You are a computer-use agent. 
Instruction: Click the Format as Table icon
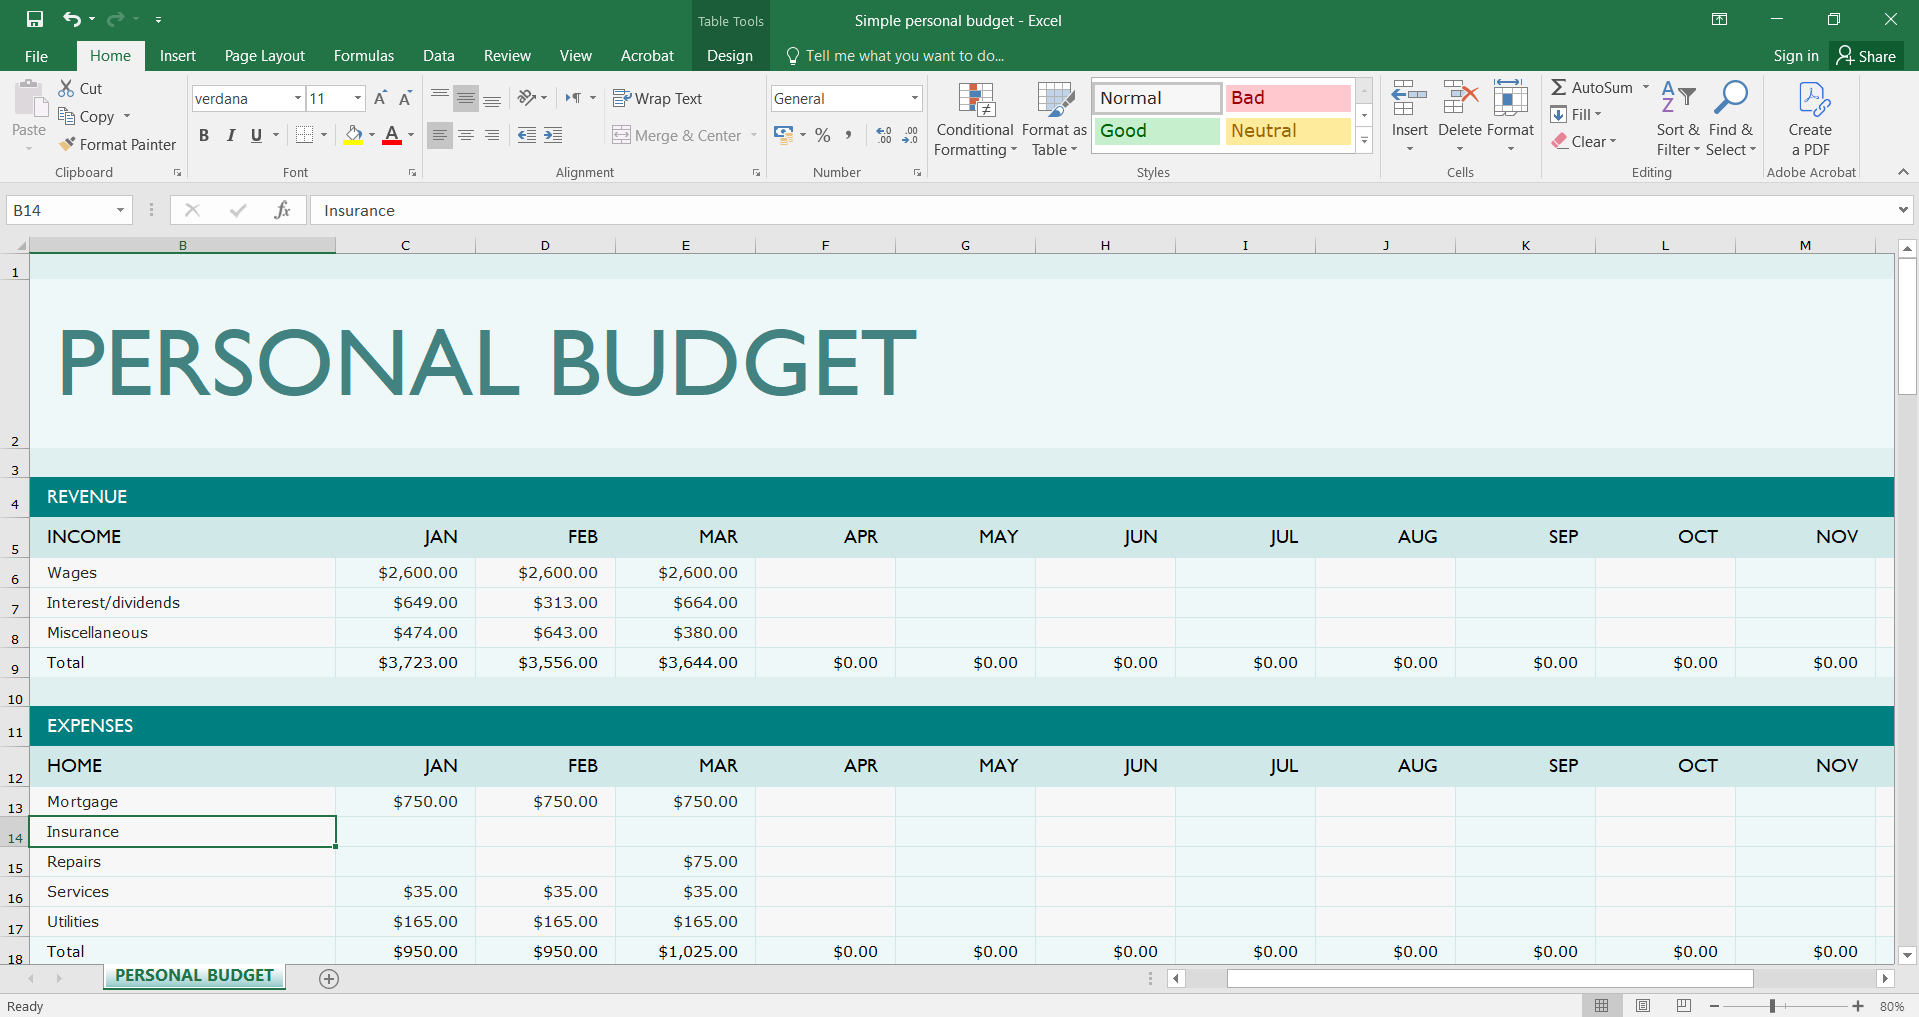[1054, 100]
